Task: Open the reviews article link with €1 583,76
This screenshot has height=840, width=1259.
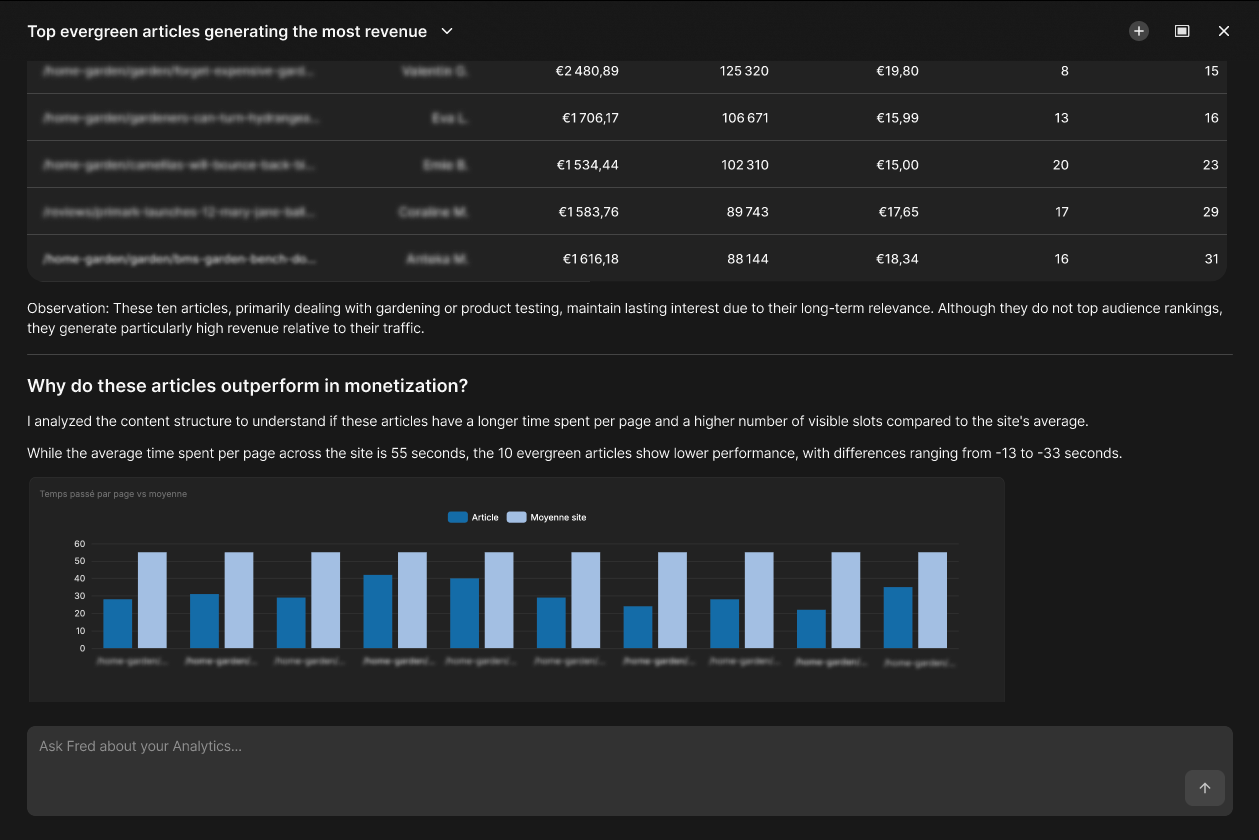Action: click(180, 212)
